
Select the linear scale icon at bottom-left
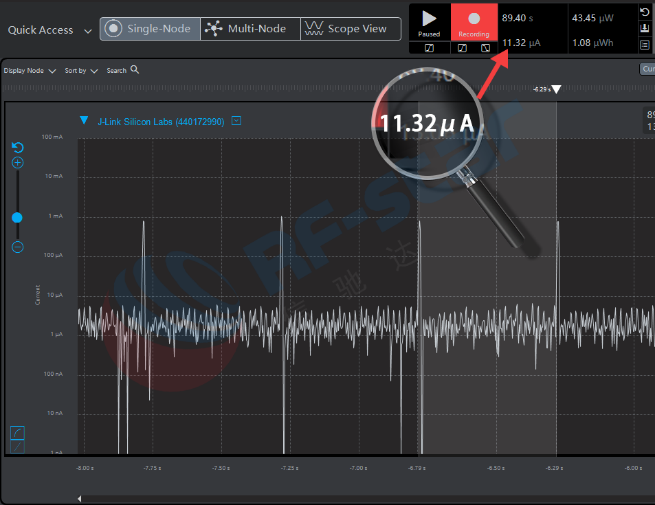pos(17,447)
